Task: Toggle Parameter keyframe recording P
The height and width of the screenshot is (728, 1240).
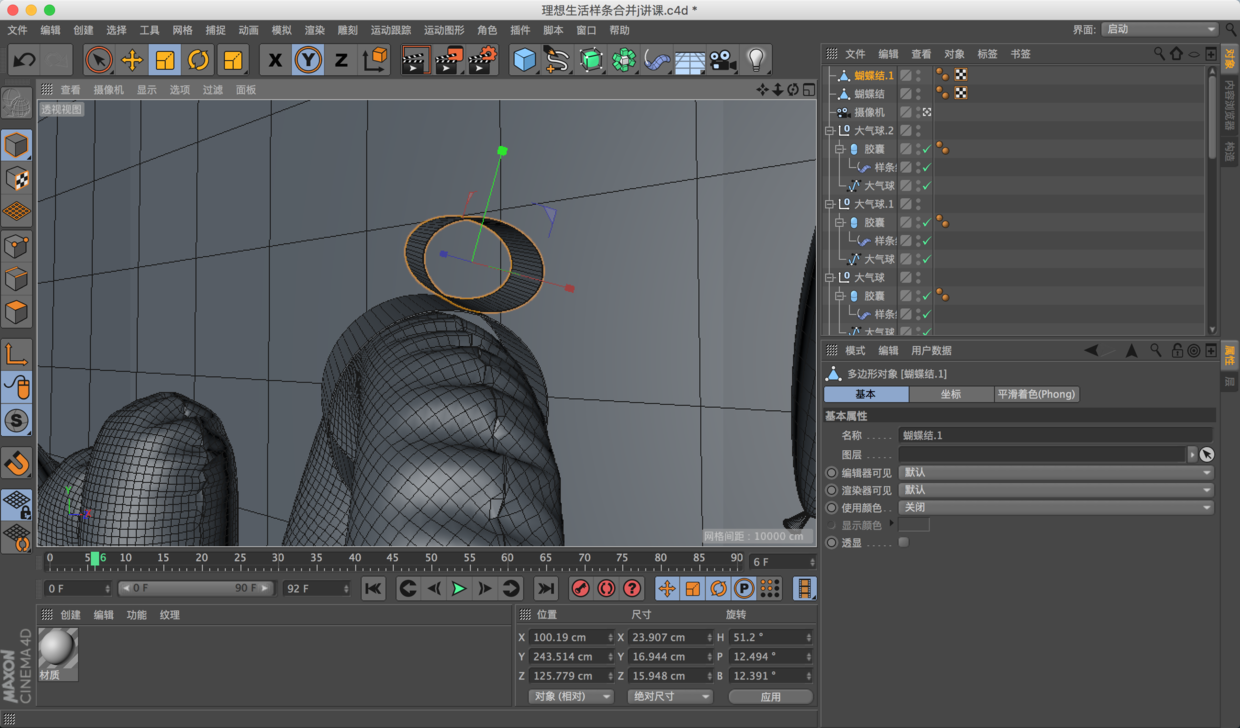Action: [x=744, y=589]
